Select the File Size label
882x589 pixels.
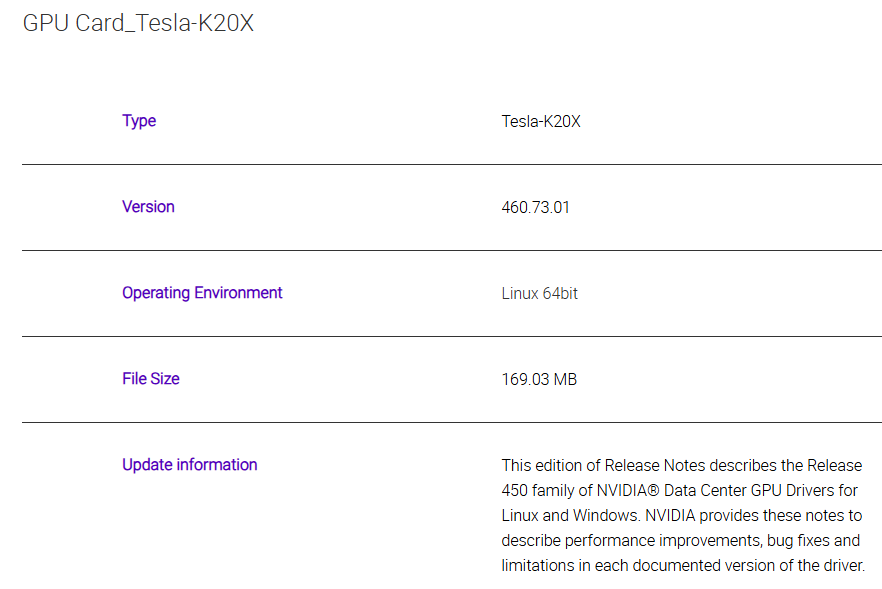click(x=151, y=379)
